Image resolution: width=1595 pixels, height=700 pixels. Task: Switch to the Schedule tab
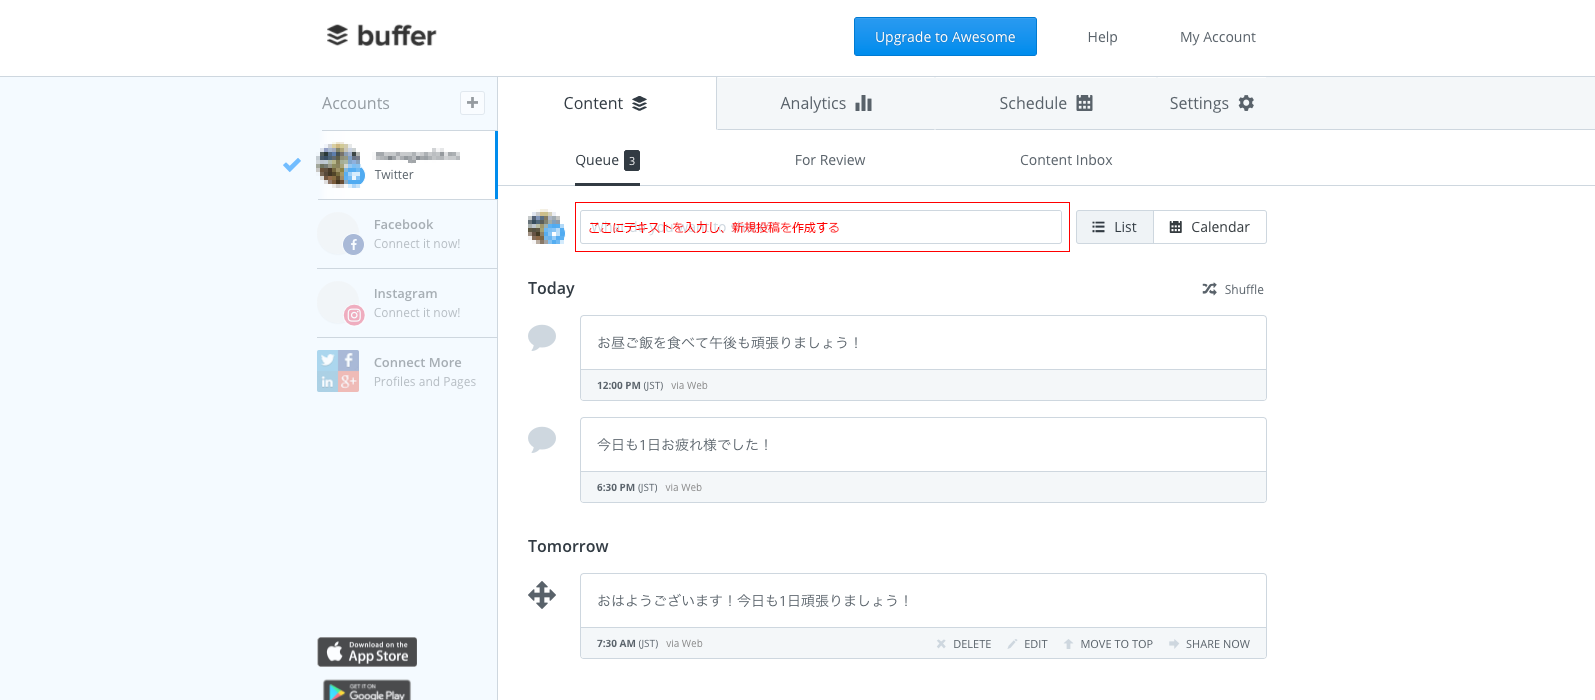click(x=1046, y=103)
